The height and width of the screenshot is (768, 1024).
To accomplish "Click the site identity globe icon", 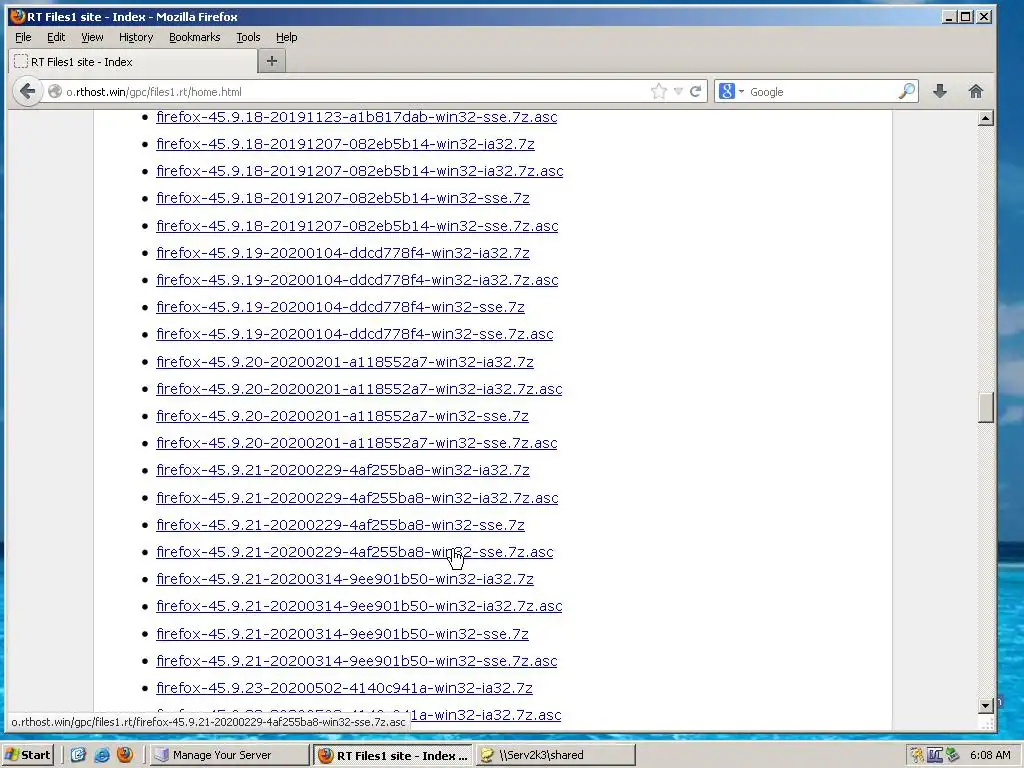I will click(55, 91).
